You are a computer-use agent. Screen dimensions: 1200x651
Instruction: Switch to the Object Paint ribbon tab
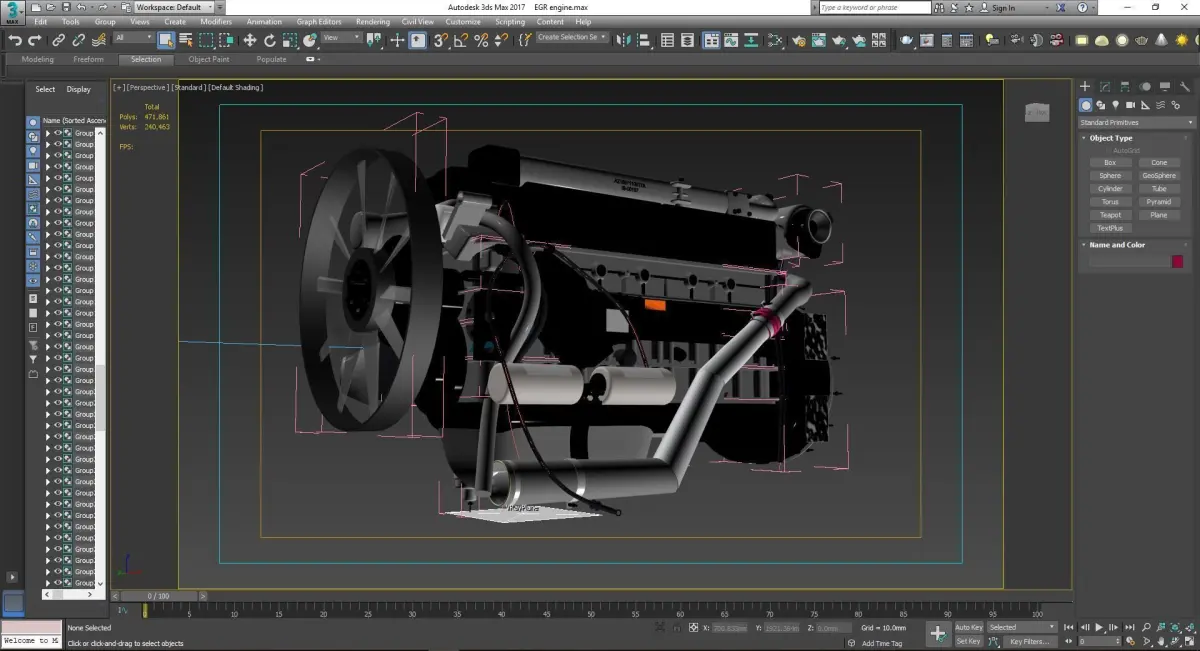coord(209,59)
